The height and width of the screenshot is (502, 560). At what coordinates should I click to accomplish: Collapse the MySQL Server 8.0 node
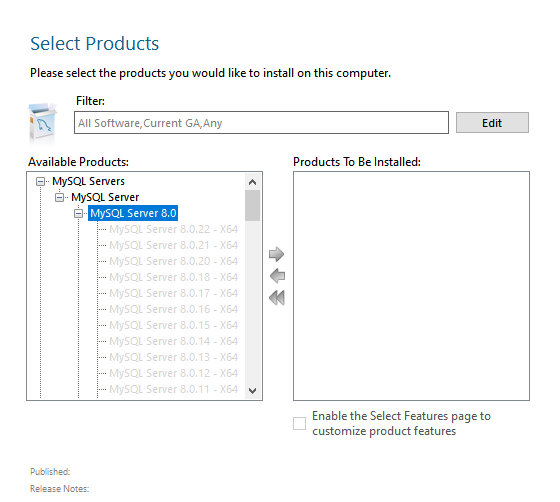tap(78, 214)
